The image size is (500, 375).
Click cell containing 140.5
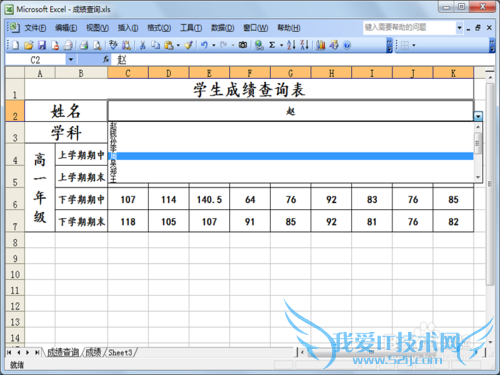[x=209, y=199]
